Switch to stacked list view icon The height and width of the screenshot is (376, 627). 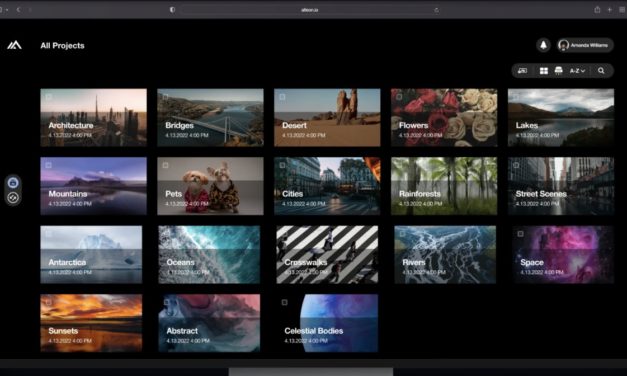click(559, 71)
